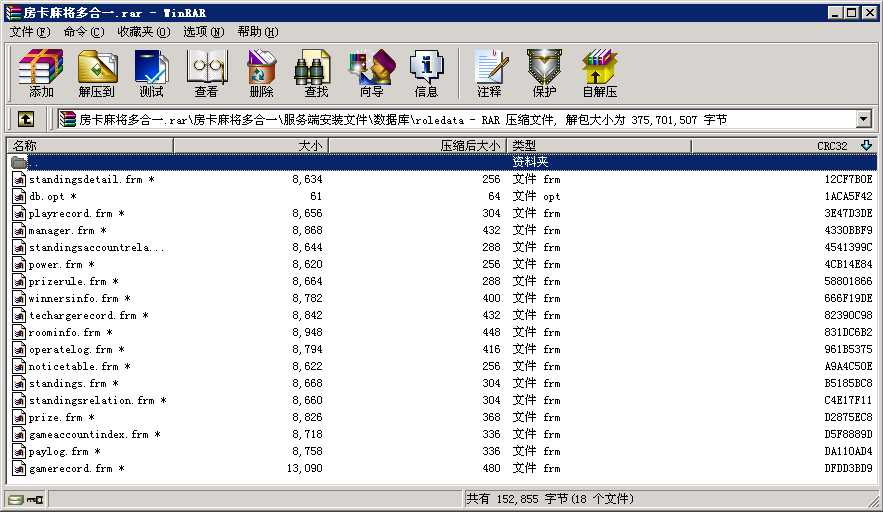The height and width of the screenshot is (512, 883).
Task: Sort by Packed size (压缩后大小) header
Action: [x=417, y=146]
